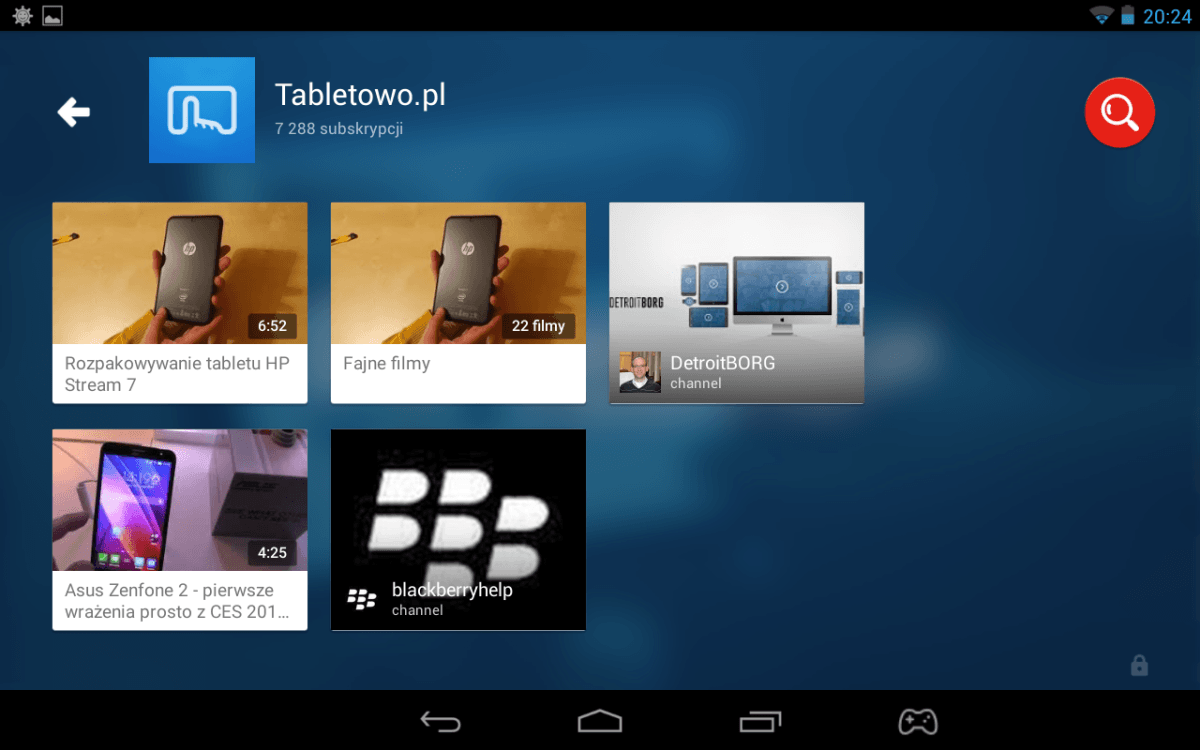The image size is (1200, 750).
Task: Select the "Fajne filmy" playlist title
Action: [x=387, y=364]
